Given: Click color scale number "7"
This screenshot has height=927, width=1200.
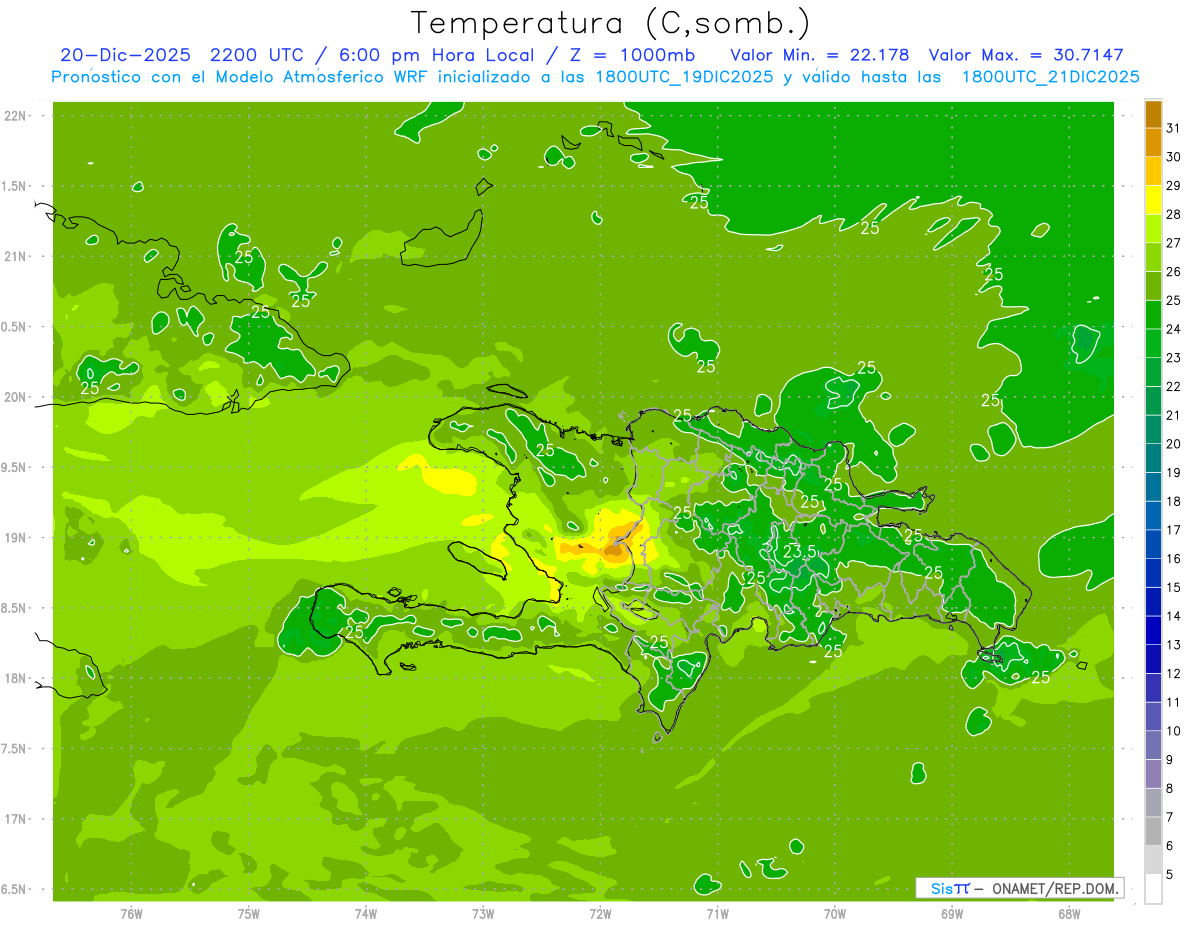Looking at the screenshot, I should click(x=1170, y=817).
